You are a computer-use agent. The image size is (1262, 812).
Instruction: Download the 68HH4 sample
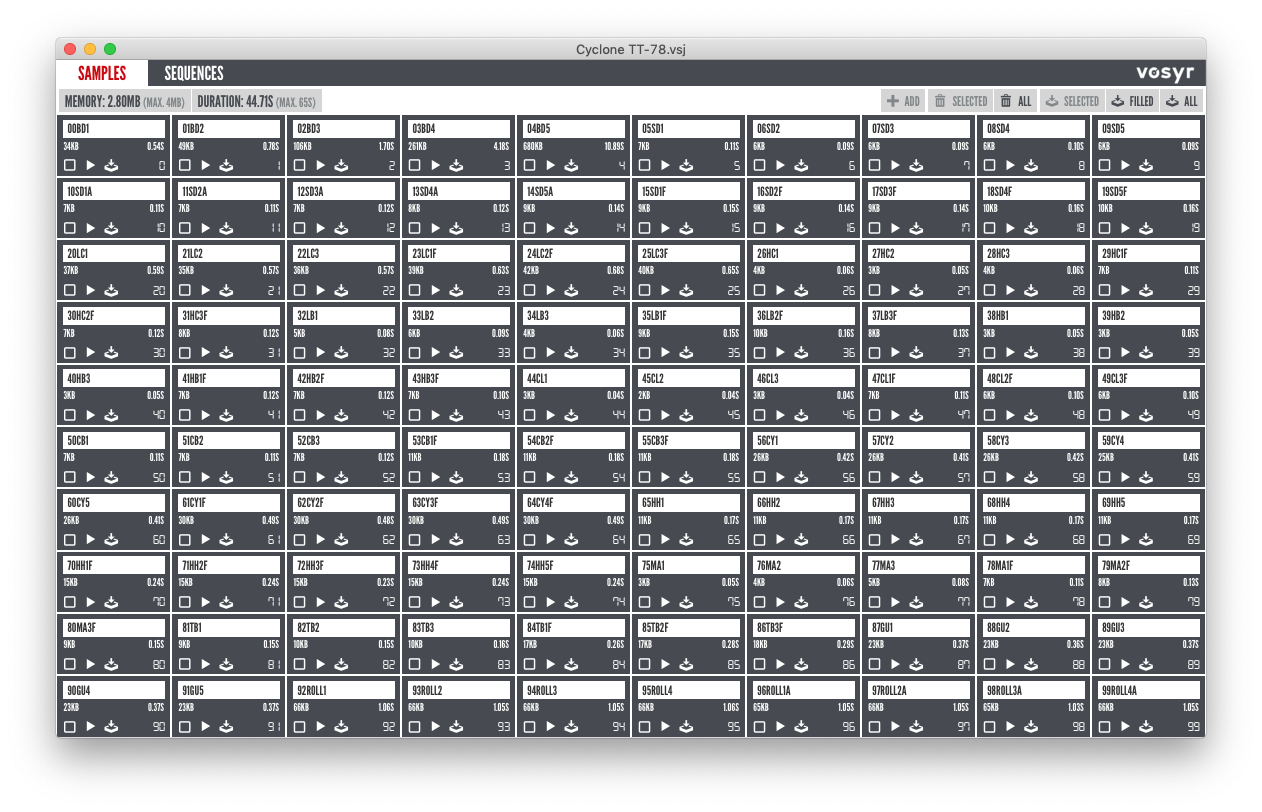[x=1031, y=539]
